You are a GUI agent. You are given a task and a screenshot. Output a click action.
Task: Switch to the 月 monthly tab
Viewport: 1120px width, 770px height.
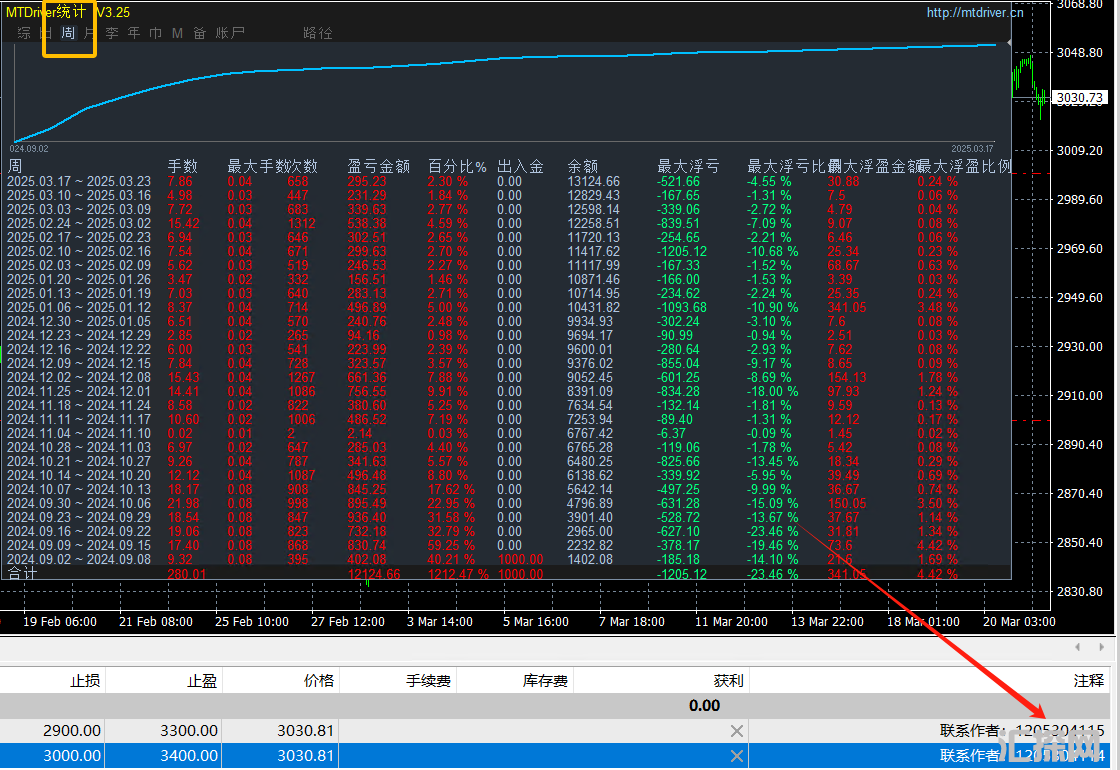click(90, 33)
